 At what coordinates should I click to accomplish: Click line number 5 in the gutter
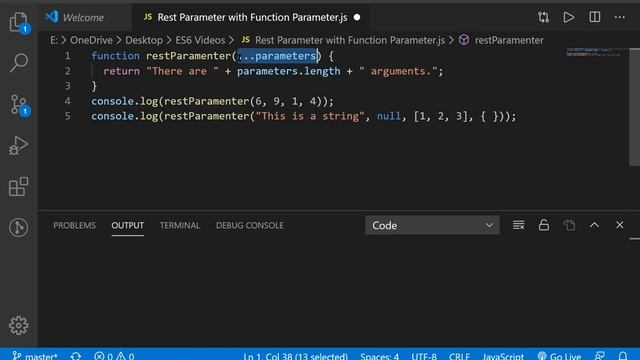(67, 116)
